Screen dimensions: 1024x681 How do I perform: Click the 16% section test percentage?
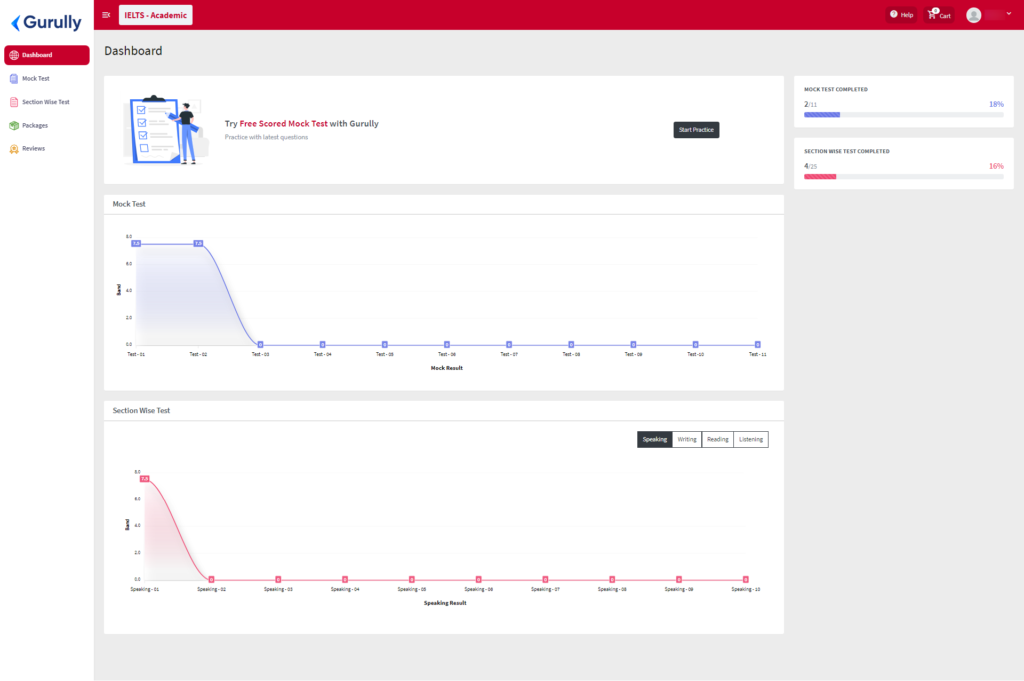pos(996,166)
